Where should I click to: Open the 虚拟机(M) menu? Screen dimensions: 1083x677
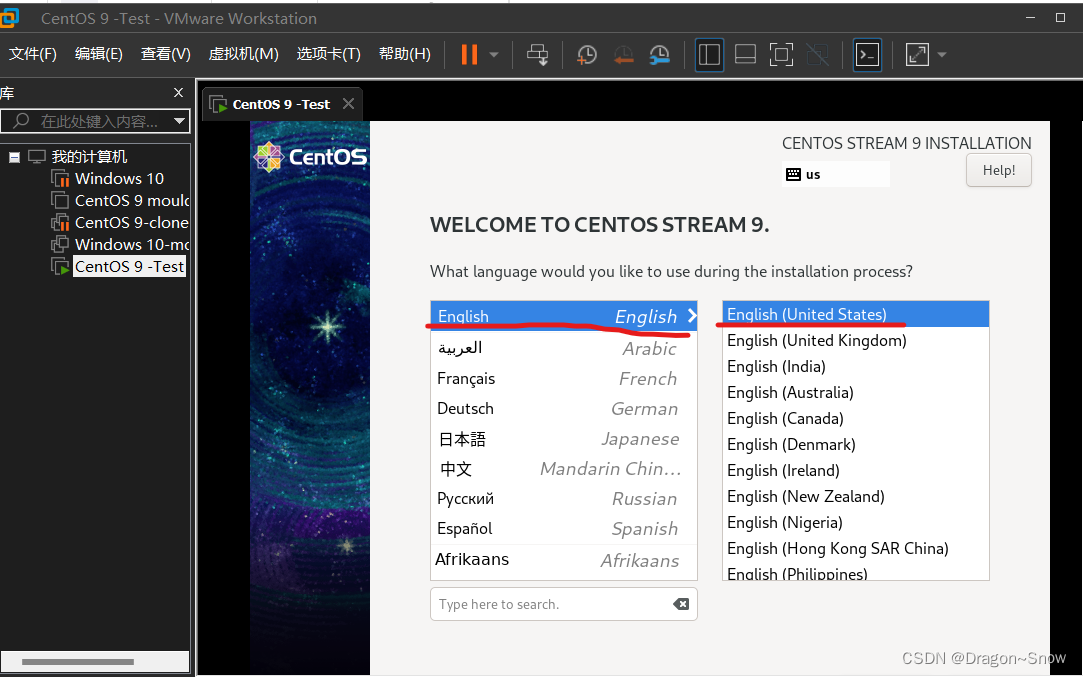[x=243, y=54]
